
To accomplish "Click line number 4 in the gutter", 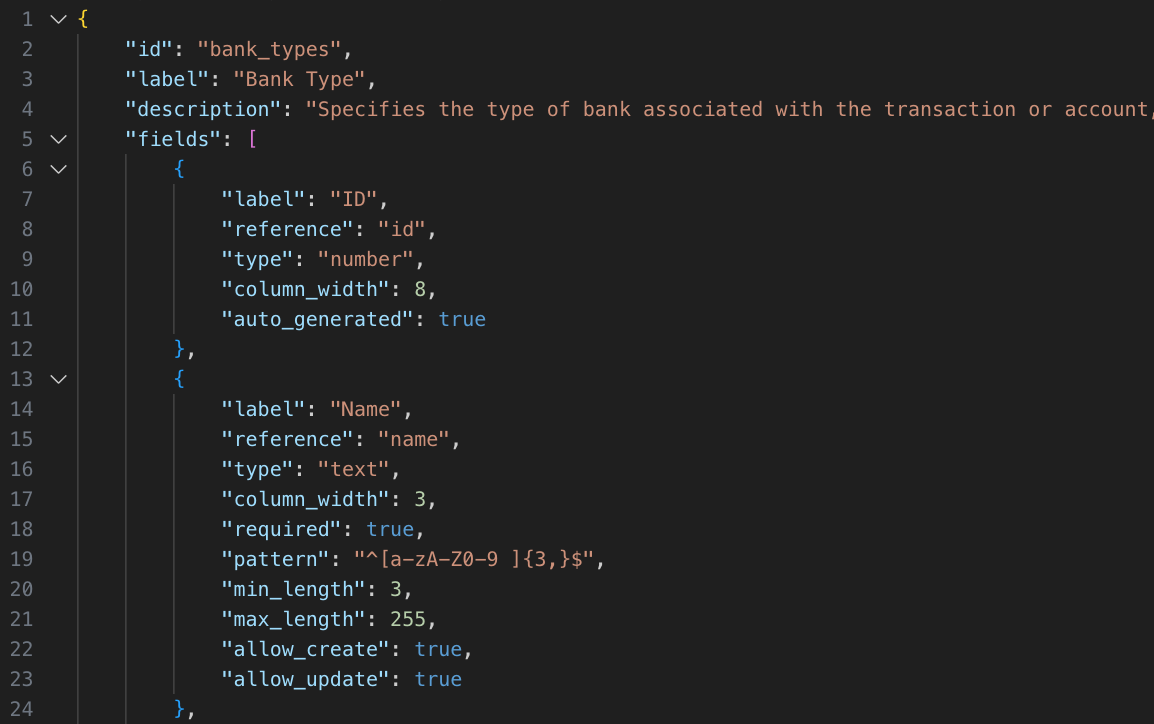I will point(27,109).
